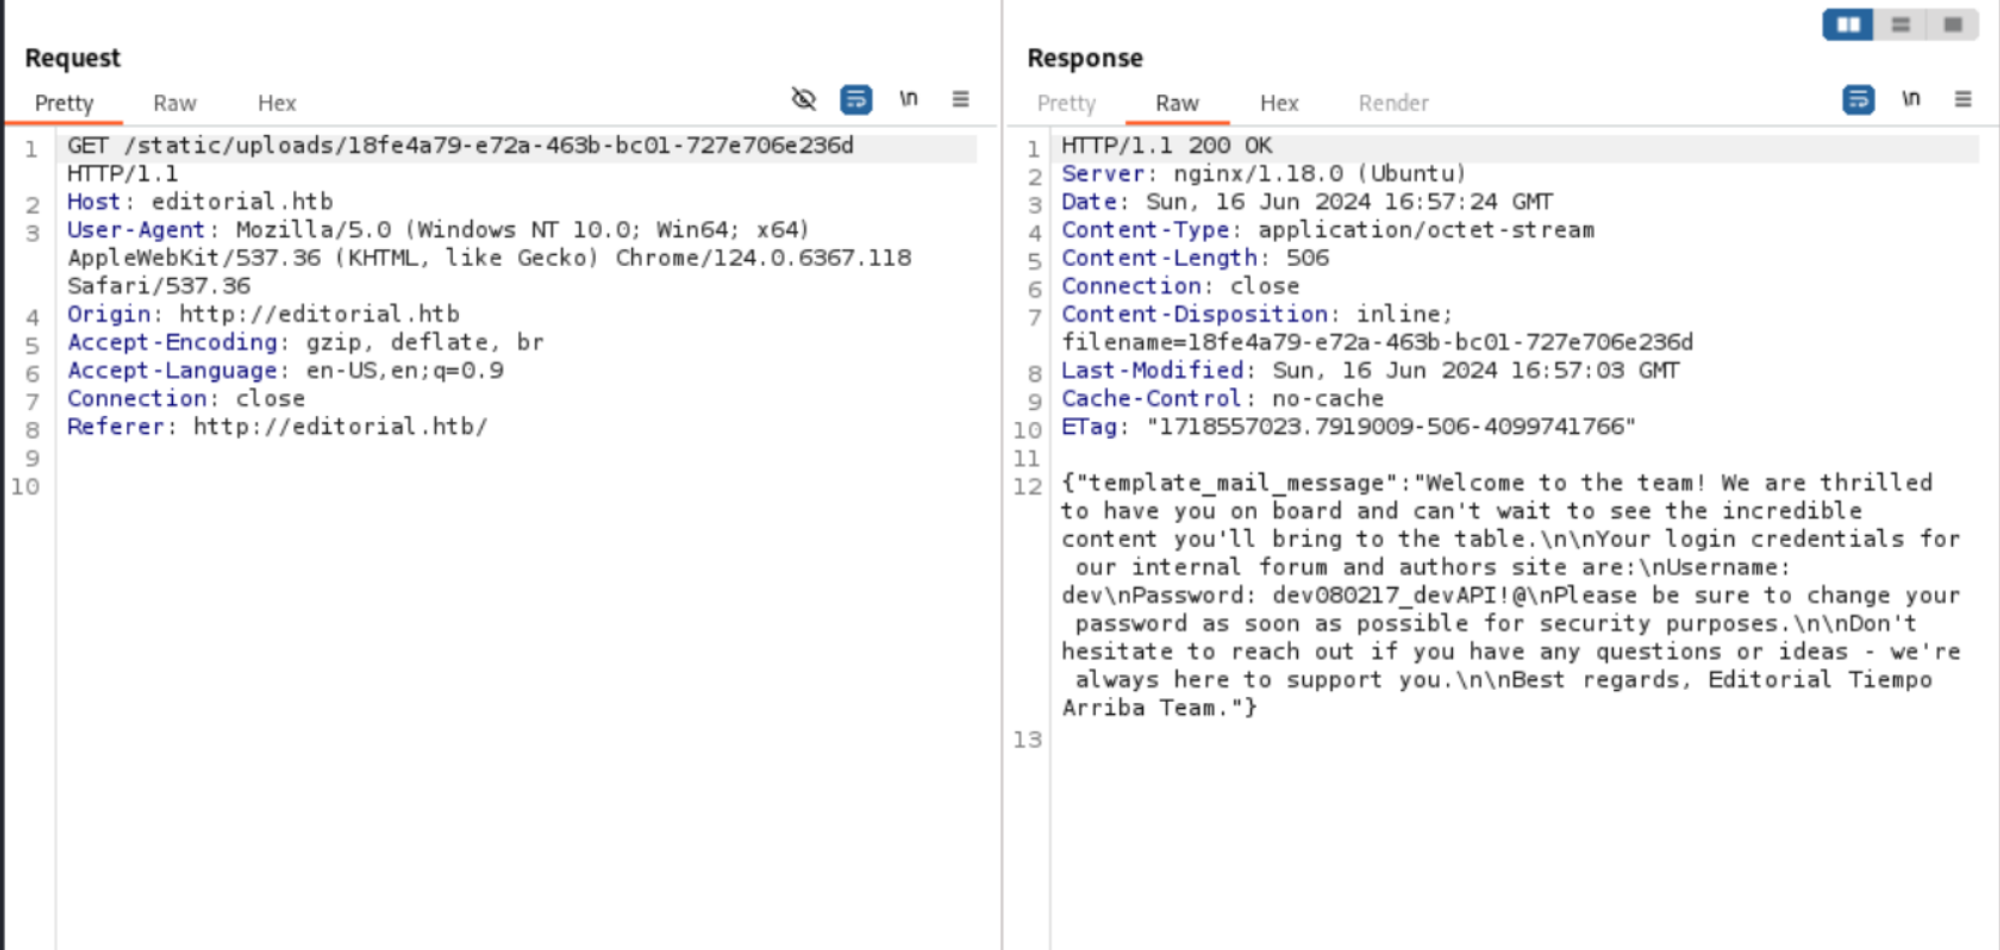Show non-printable characters in Response panel

click(1911, 99)
